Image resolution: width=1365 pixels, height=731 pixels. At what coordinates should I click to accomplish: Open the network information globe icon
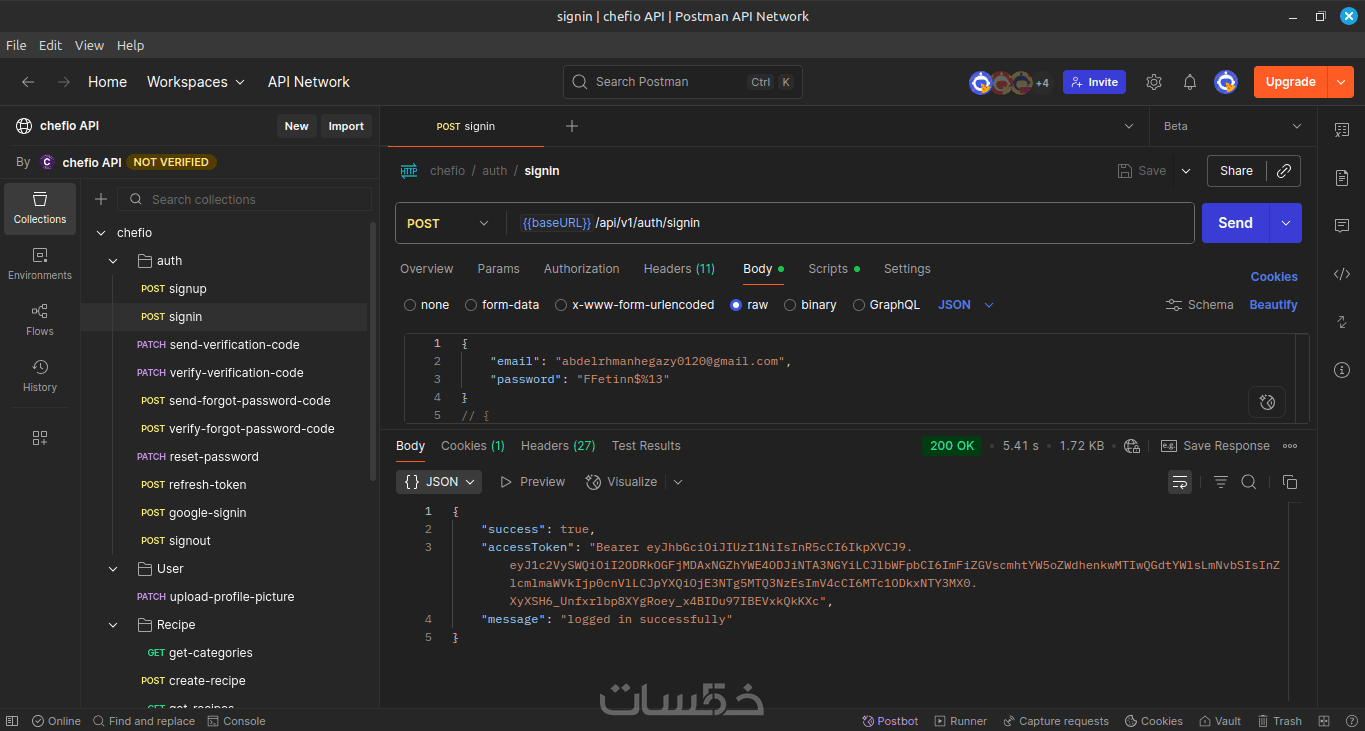(x=1132, y=446)
